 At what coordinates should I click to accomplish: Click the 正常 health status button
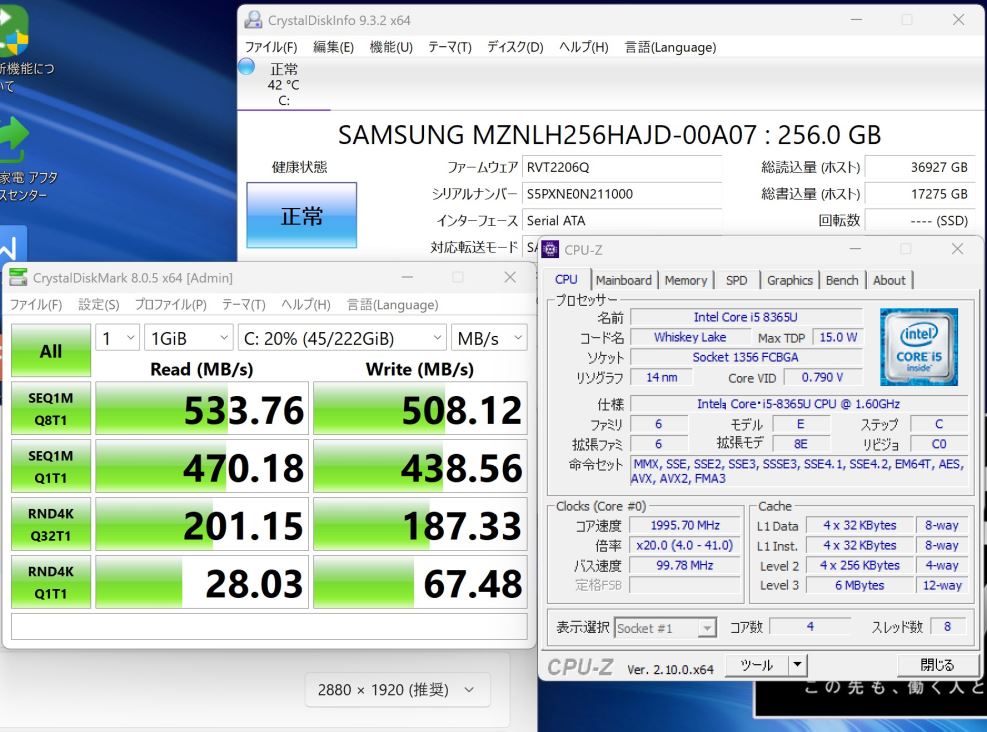[302, 215]
